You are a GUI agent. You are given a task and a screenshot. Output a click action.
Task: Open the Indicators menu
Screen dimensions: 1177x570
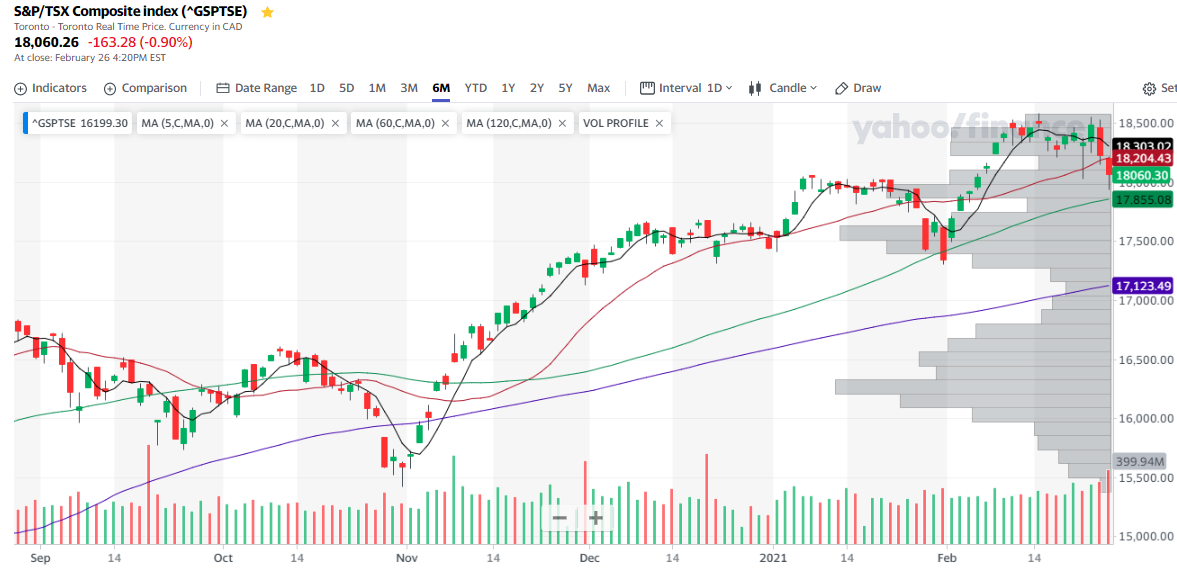tap(50, 88)
